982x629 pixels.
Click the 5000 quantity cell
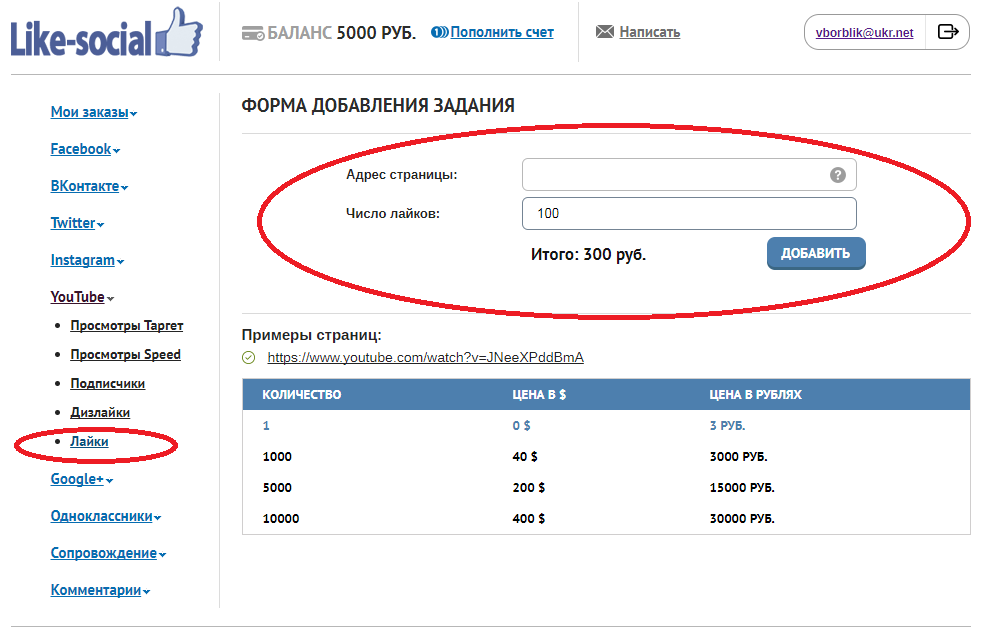click(x=277, y=487)
